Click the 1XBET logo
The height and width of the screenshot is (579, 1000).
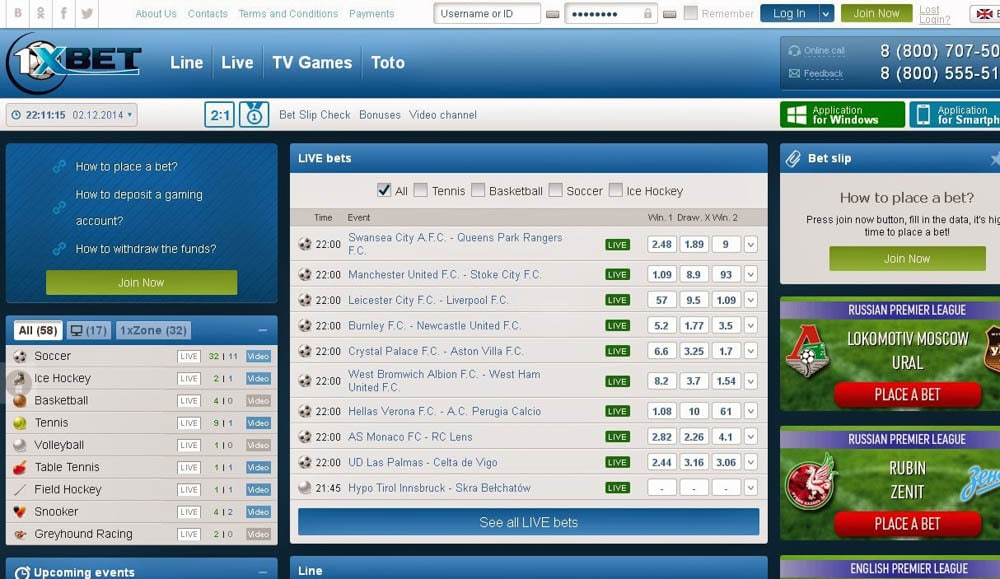tap(73, 63)
